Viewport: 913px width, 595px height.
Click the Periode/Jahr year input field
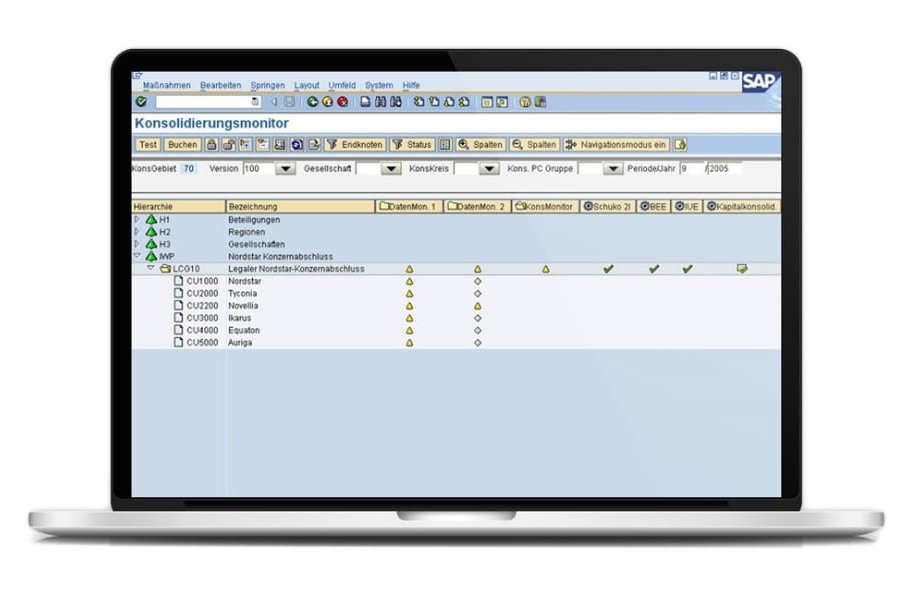coord(724,169)
